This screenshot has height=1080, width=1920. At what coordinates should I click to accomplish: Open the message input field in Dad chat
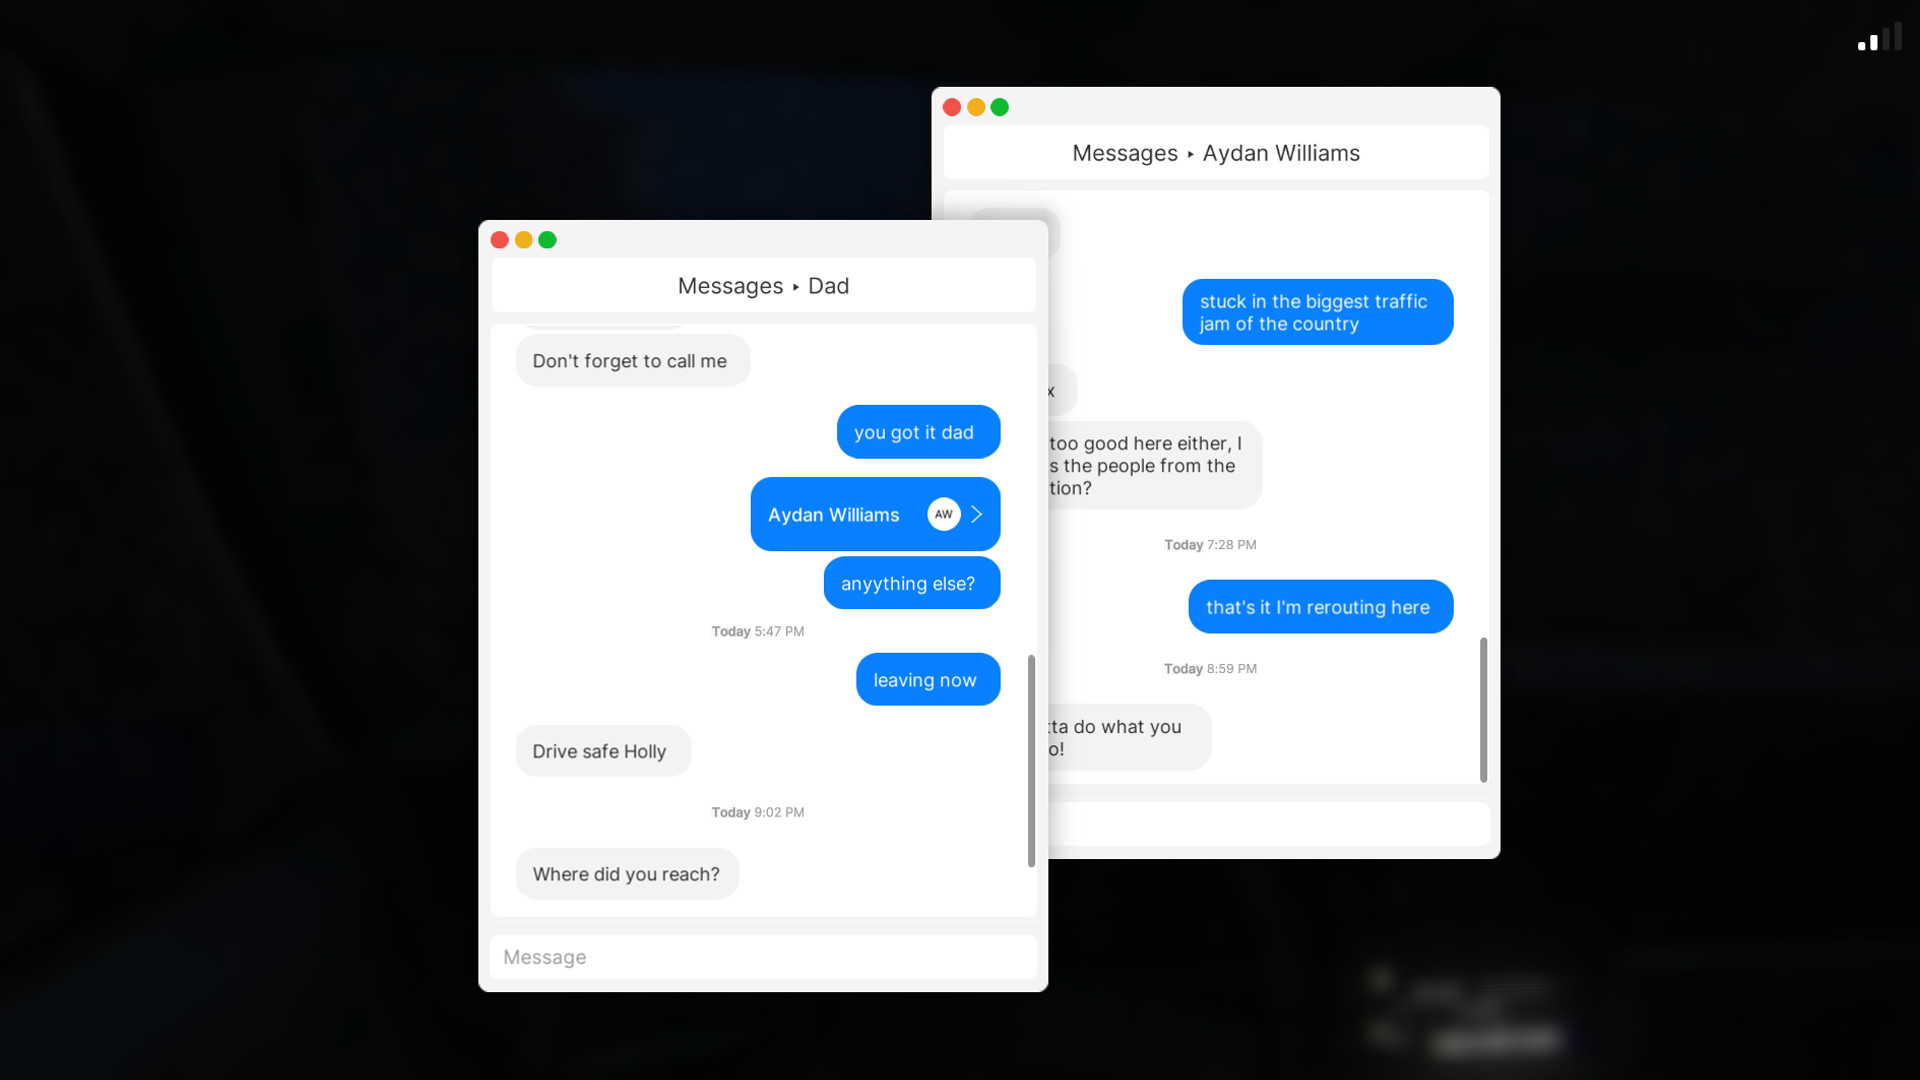tap(762, 956)
